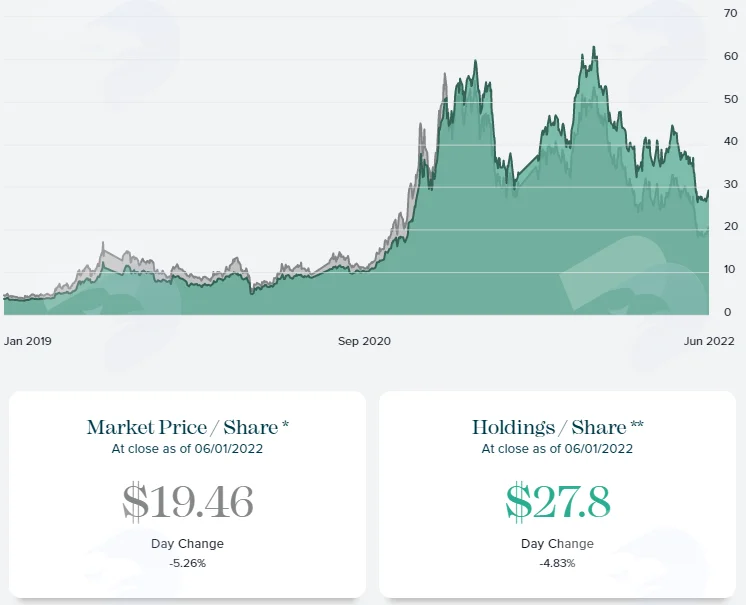Click the -5.26% day change figure

click(x=187, y=564)
